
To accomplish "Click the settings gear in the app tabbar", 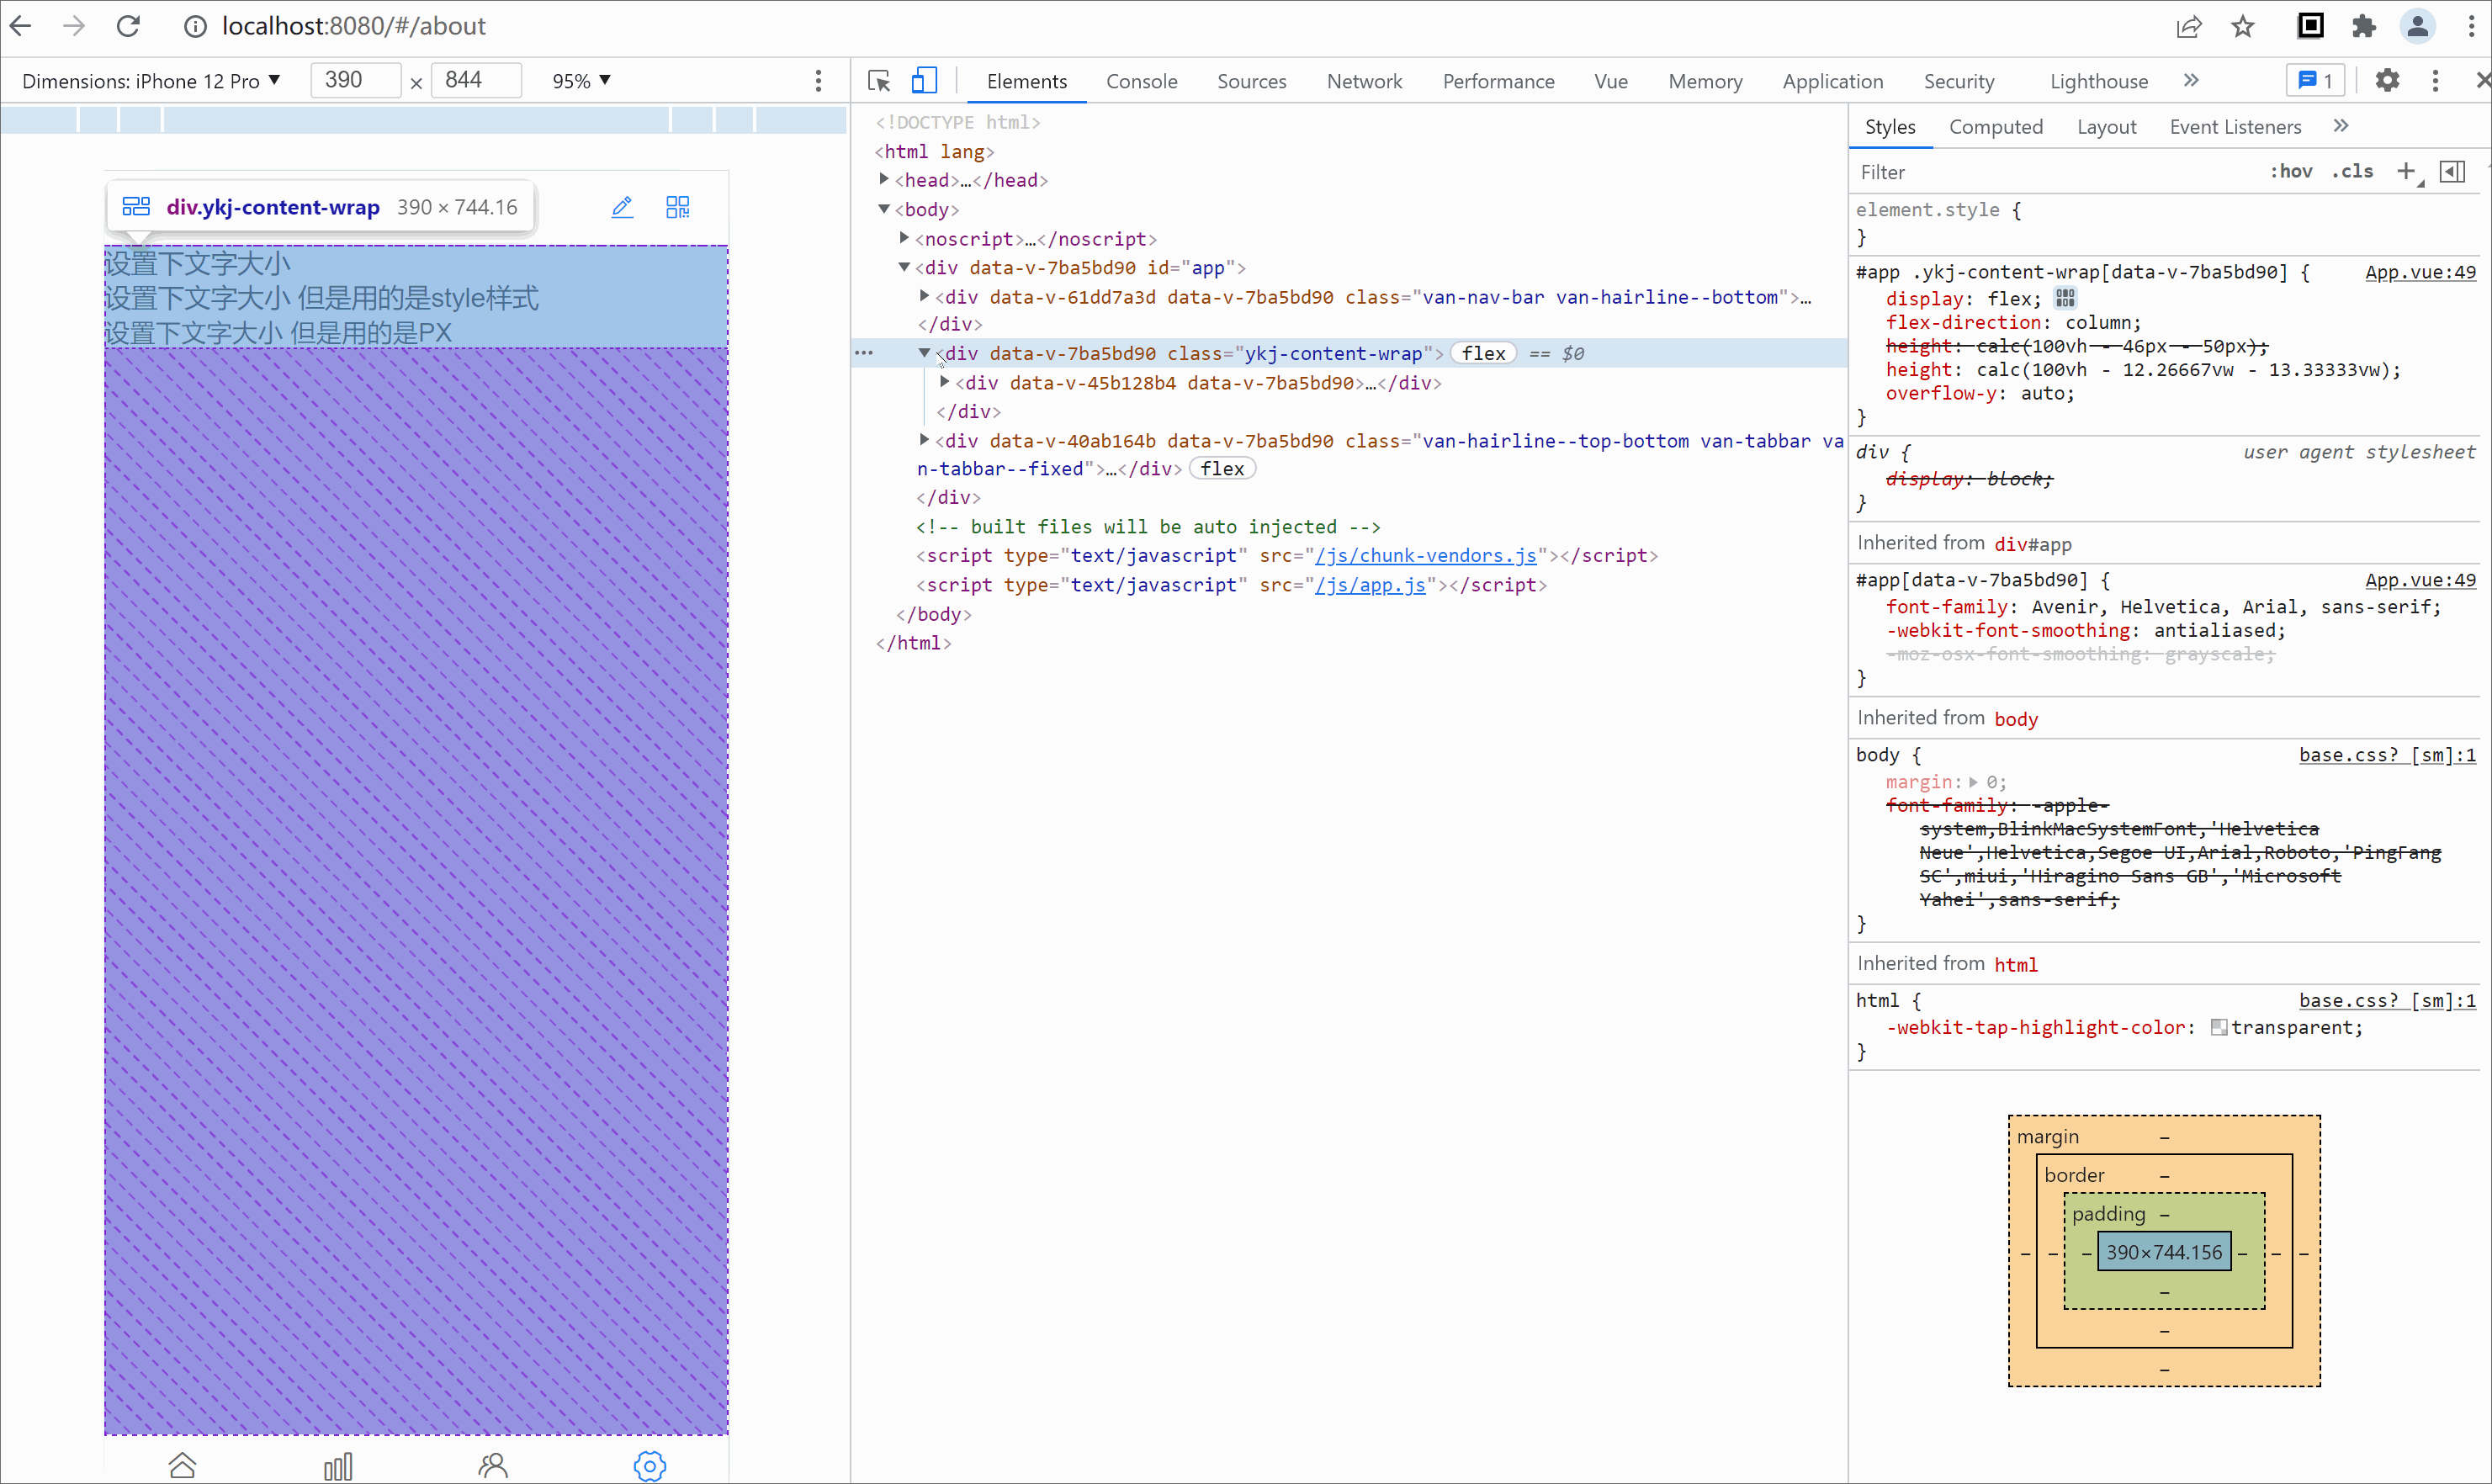I will (x=649, y=1465).
